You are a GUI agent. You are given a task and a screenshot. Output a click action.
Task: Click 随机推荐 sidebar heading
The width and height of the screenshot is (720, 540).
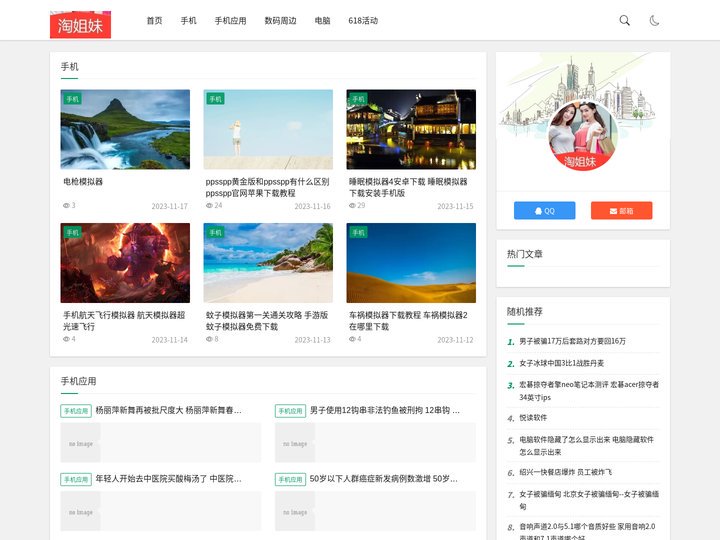click(524, 312)
